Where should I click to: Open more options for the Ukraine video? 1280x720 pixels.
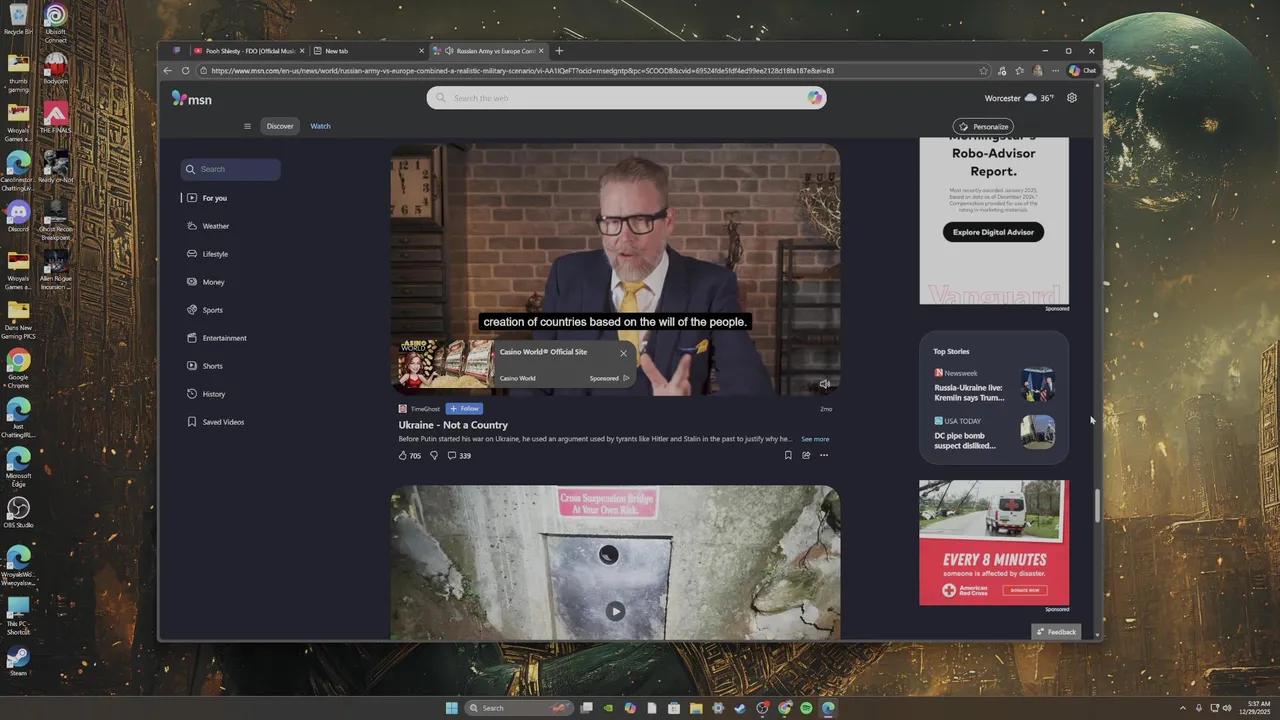[824, 455]
